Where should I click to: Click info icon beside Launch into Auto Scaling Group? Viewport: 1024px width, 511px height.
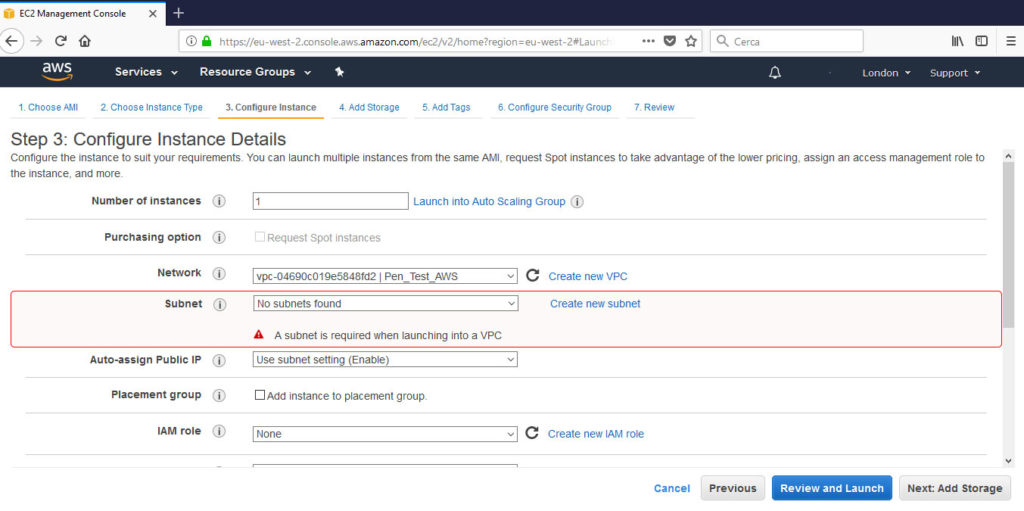(577, 202)
